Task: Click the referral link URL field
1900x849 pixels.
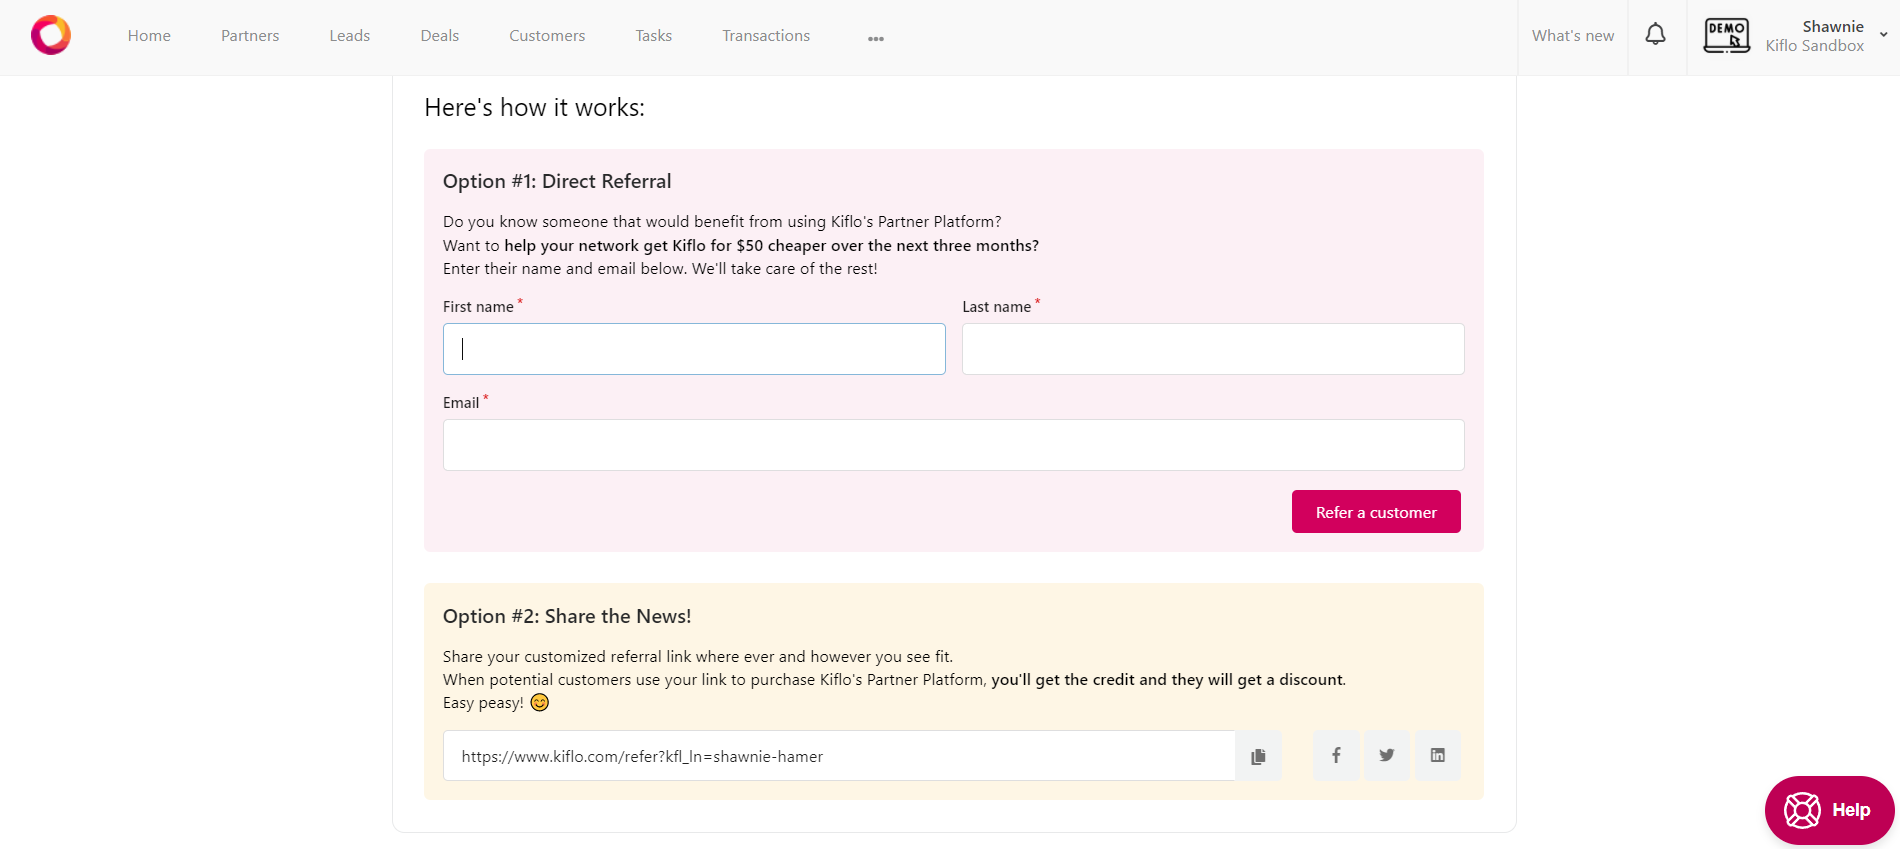Action: point(839,756)
